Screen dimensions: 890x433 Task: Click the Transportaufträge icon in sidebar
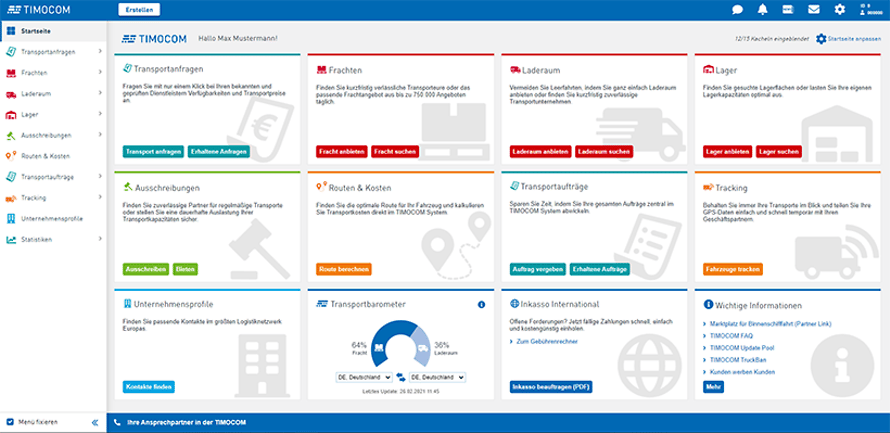(11, 176)
